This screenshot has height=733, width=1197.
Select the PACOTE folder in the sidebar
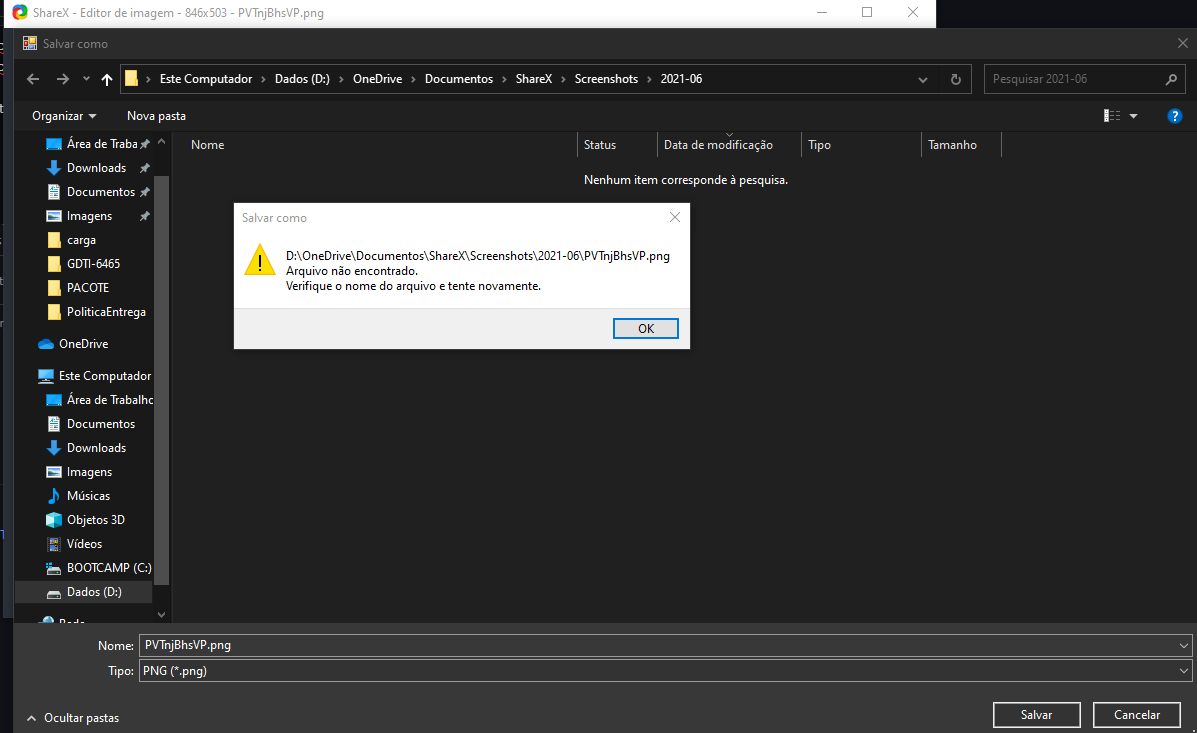pos(57,287)
